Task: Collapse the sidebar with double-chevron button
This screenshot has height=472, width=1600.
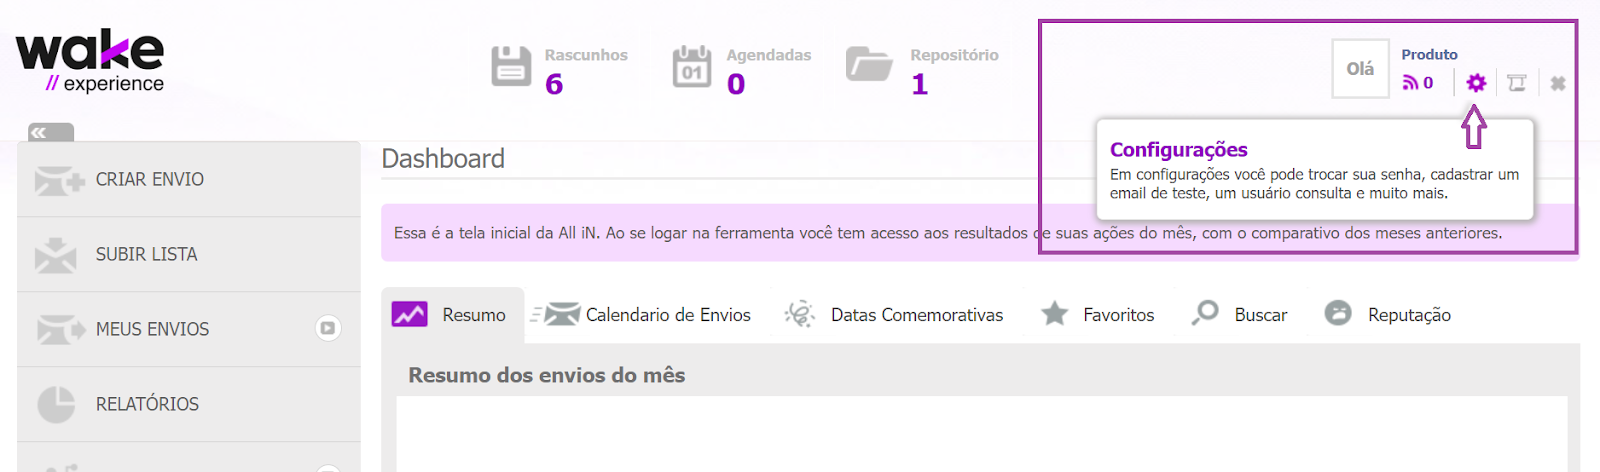Action: [x=51, y=132]
